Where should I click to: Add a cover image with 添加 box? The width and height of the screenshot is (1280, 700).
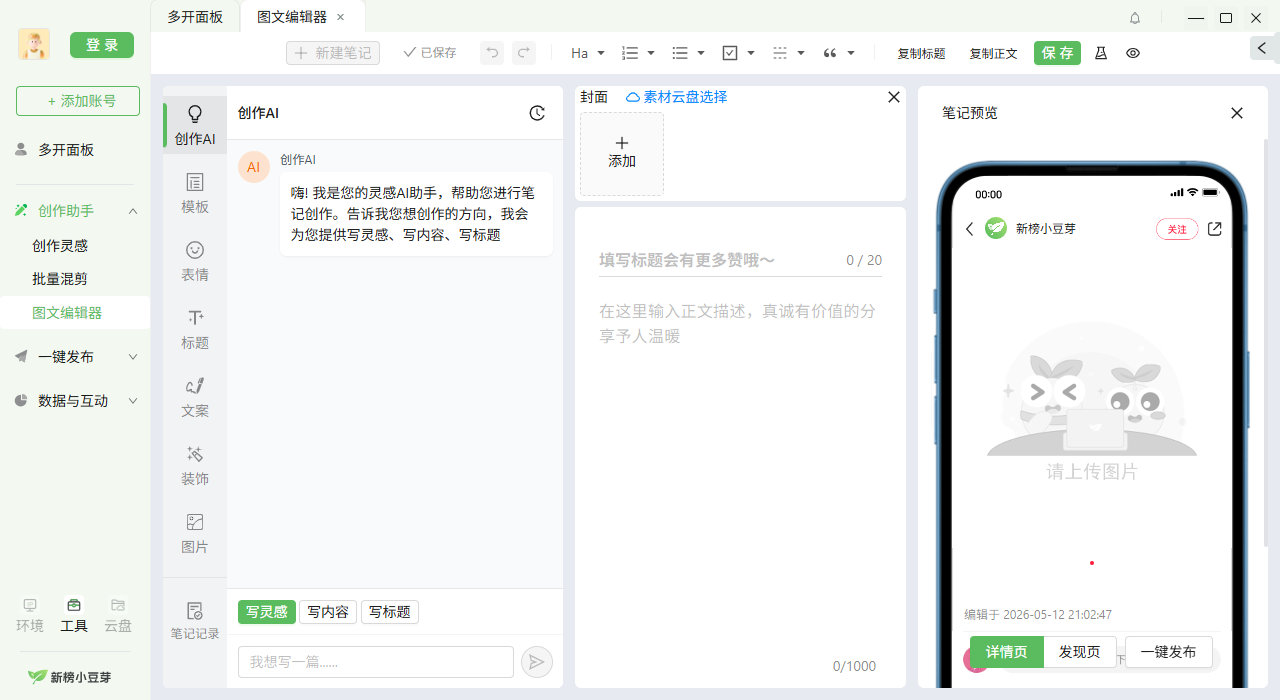(x=622, y=154)
